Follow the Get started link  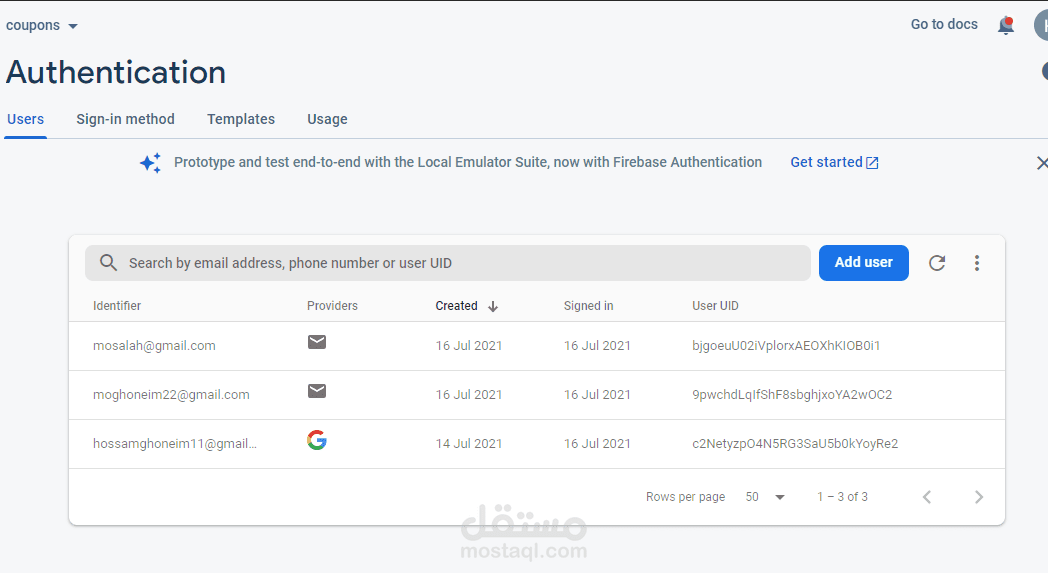pos(834,162)
